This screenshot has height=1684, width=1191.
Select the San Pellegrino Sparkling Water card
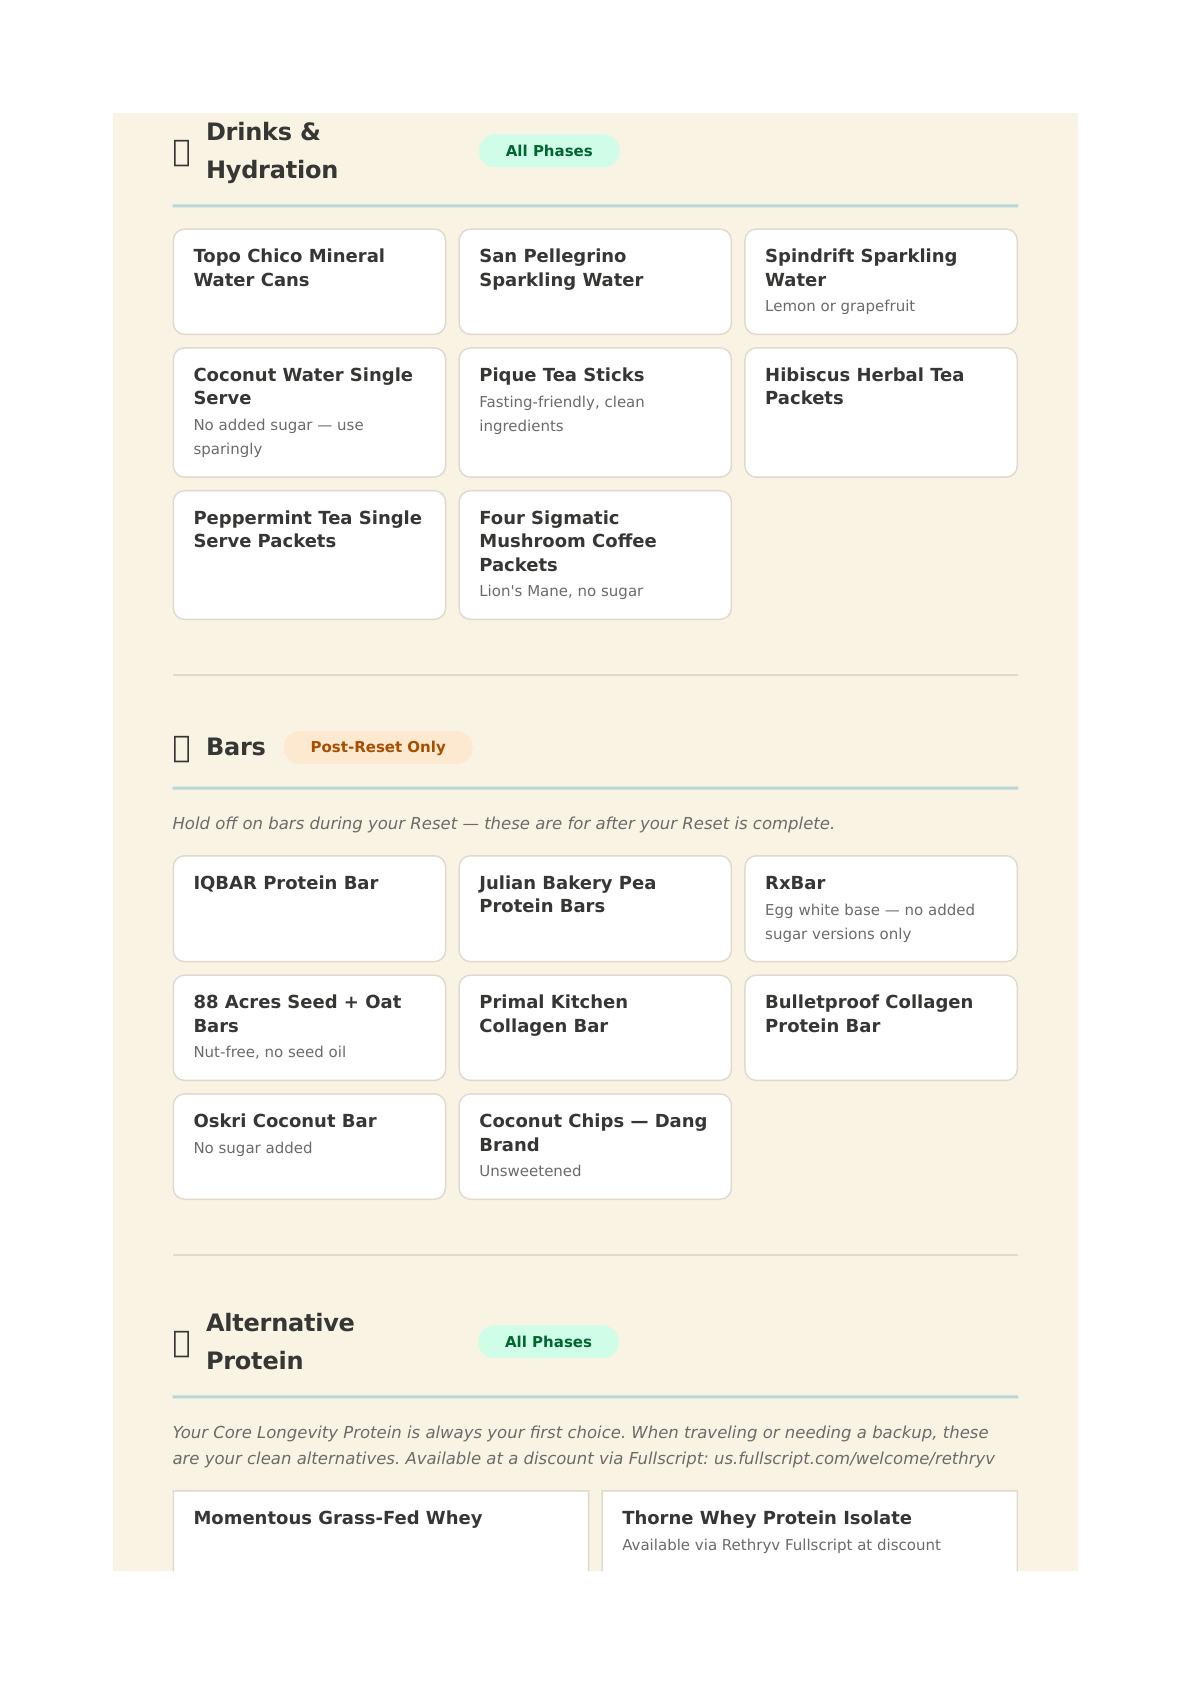click(x=595, y=282)
